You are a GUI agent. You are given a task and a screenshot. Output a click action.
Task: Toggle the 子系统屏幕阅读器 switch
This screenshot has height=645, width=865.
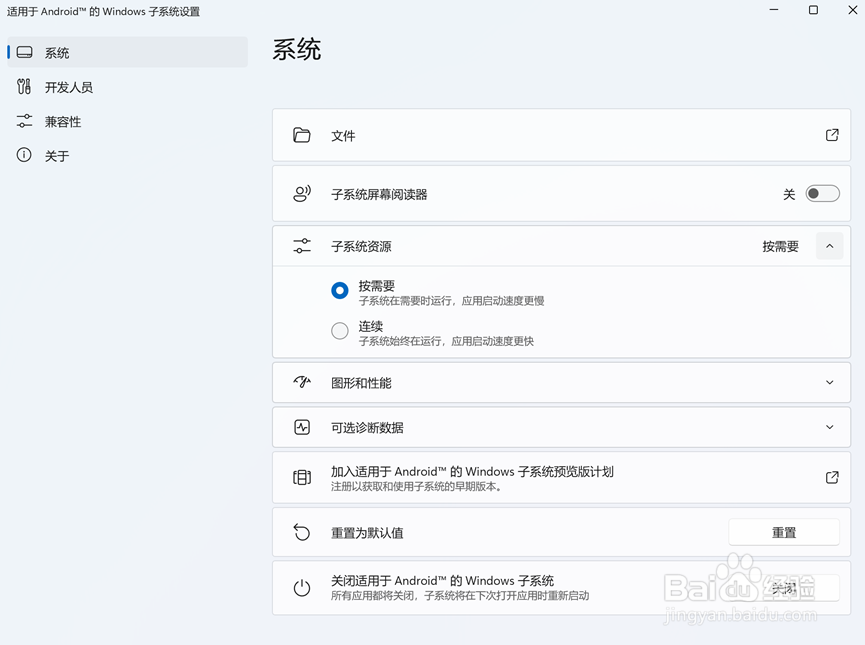coord(822,194)
